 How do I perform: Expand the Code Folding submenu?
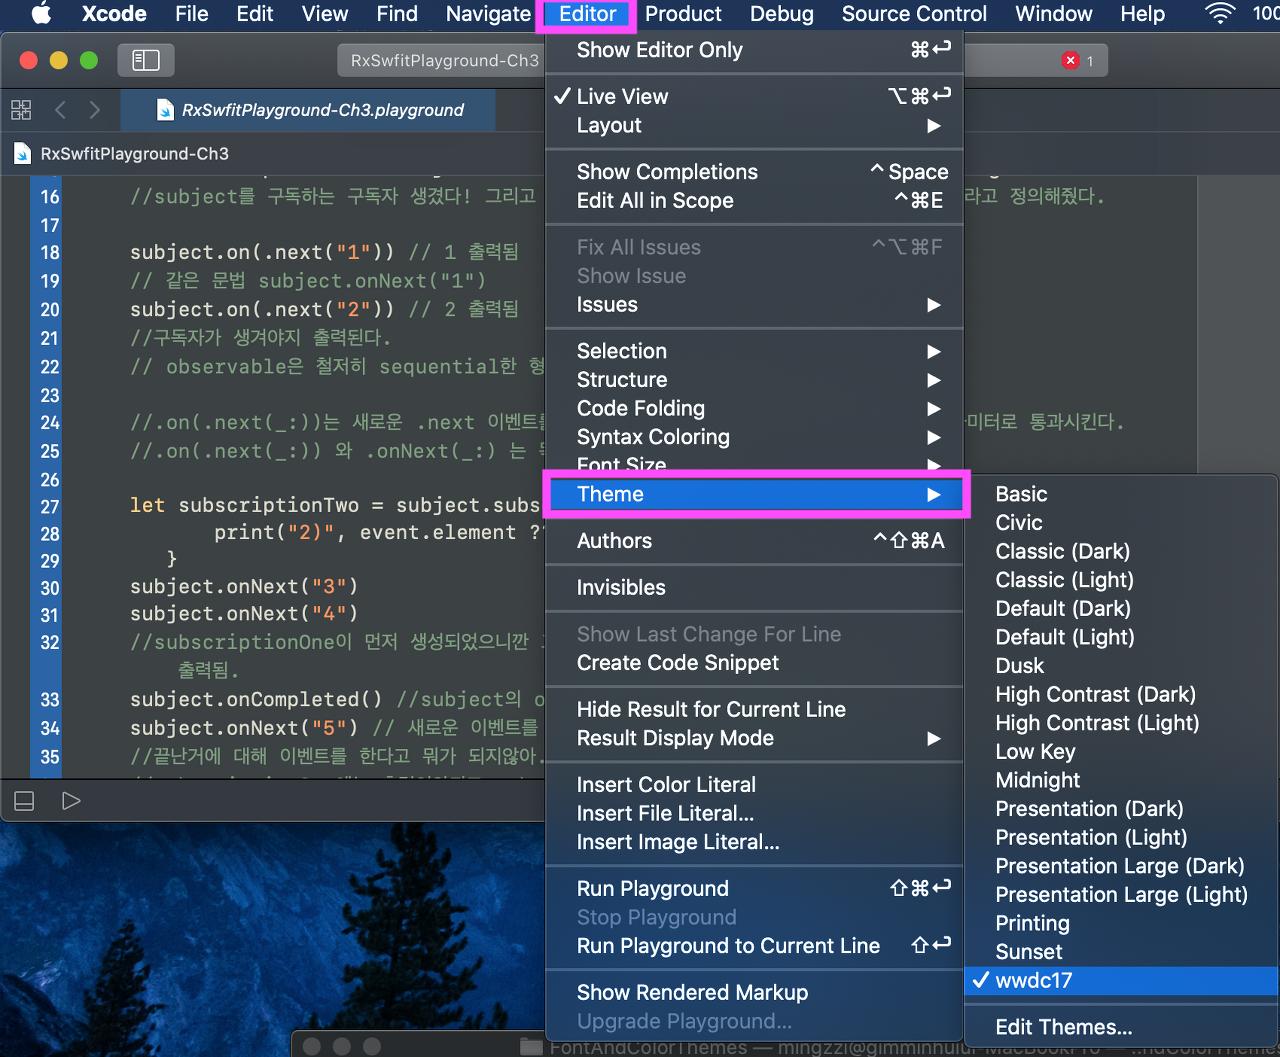754,409
